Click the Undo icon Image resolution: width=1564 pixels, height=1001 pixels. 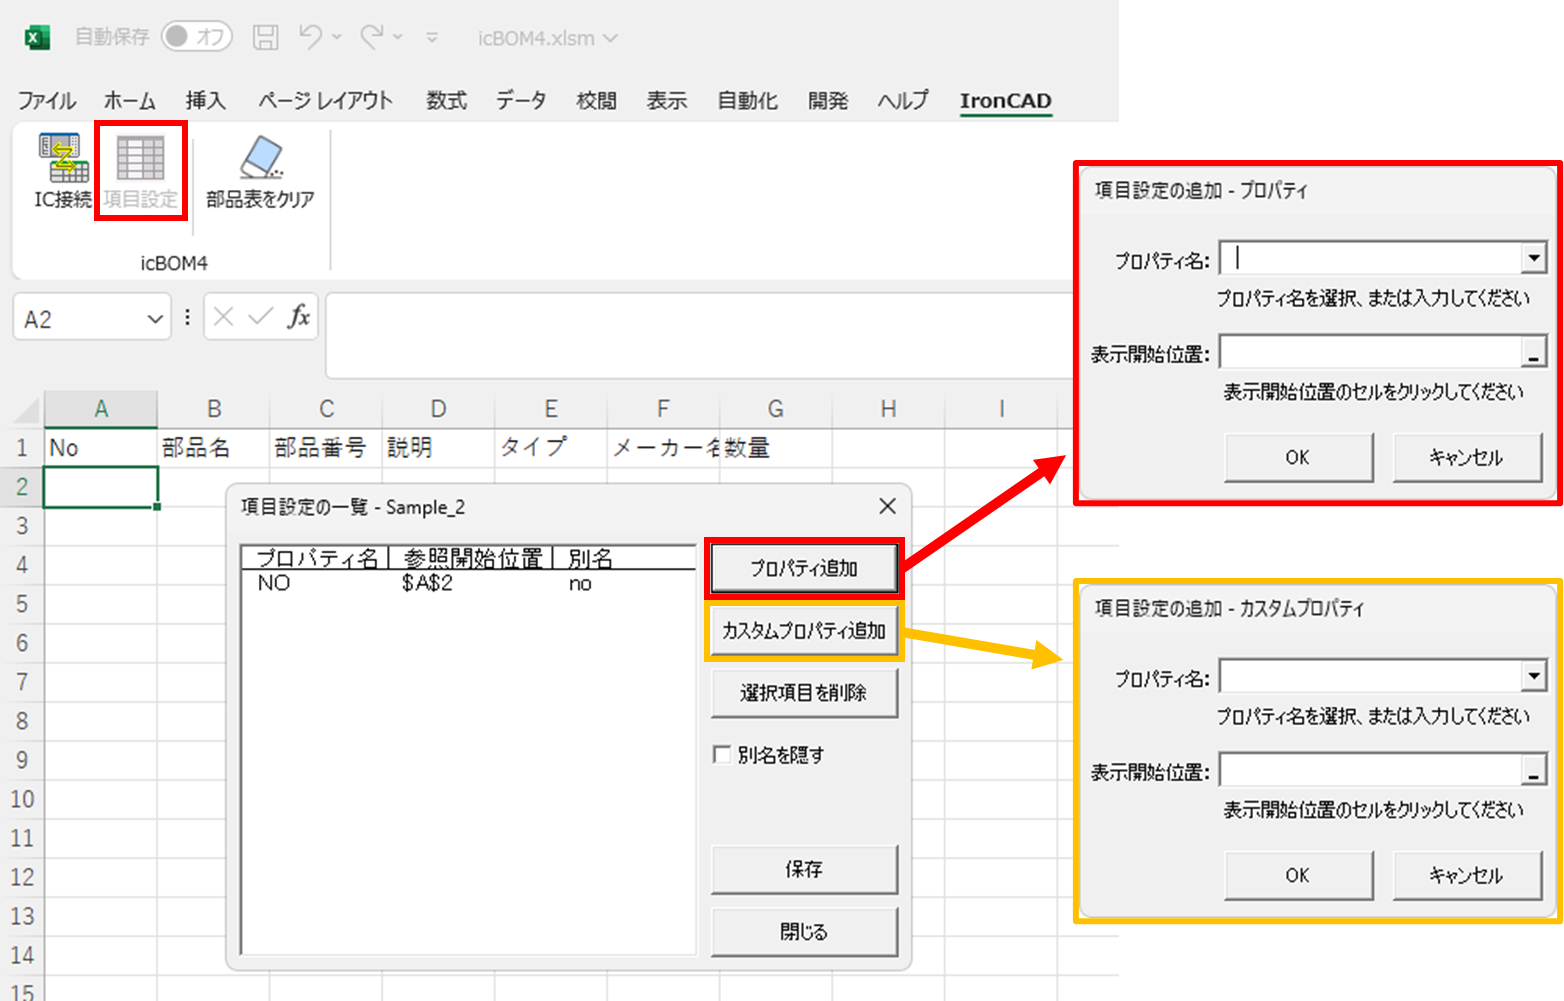[310, 36]
